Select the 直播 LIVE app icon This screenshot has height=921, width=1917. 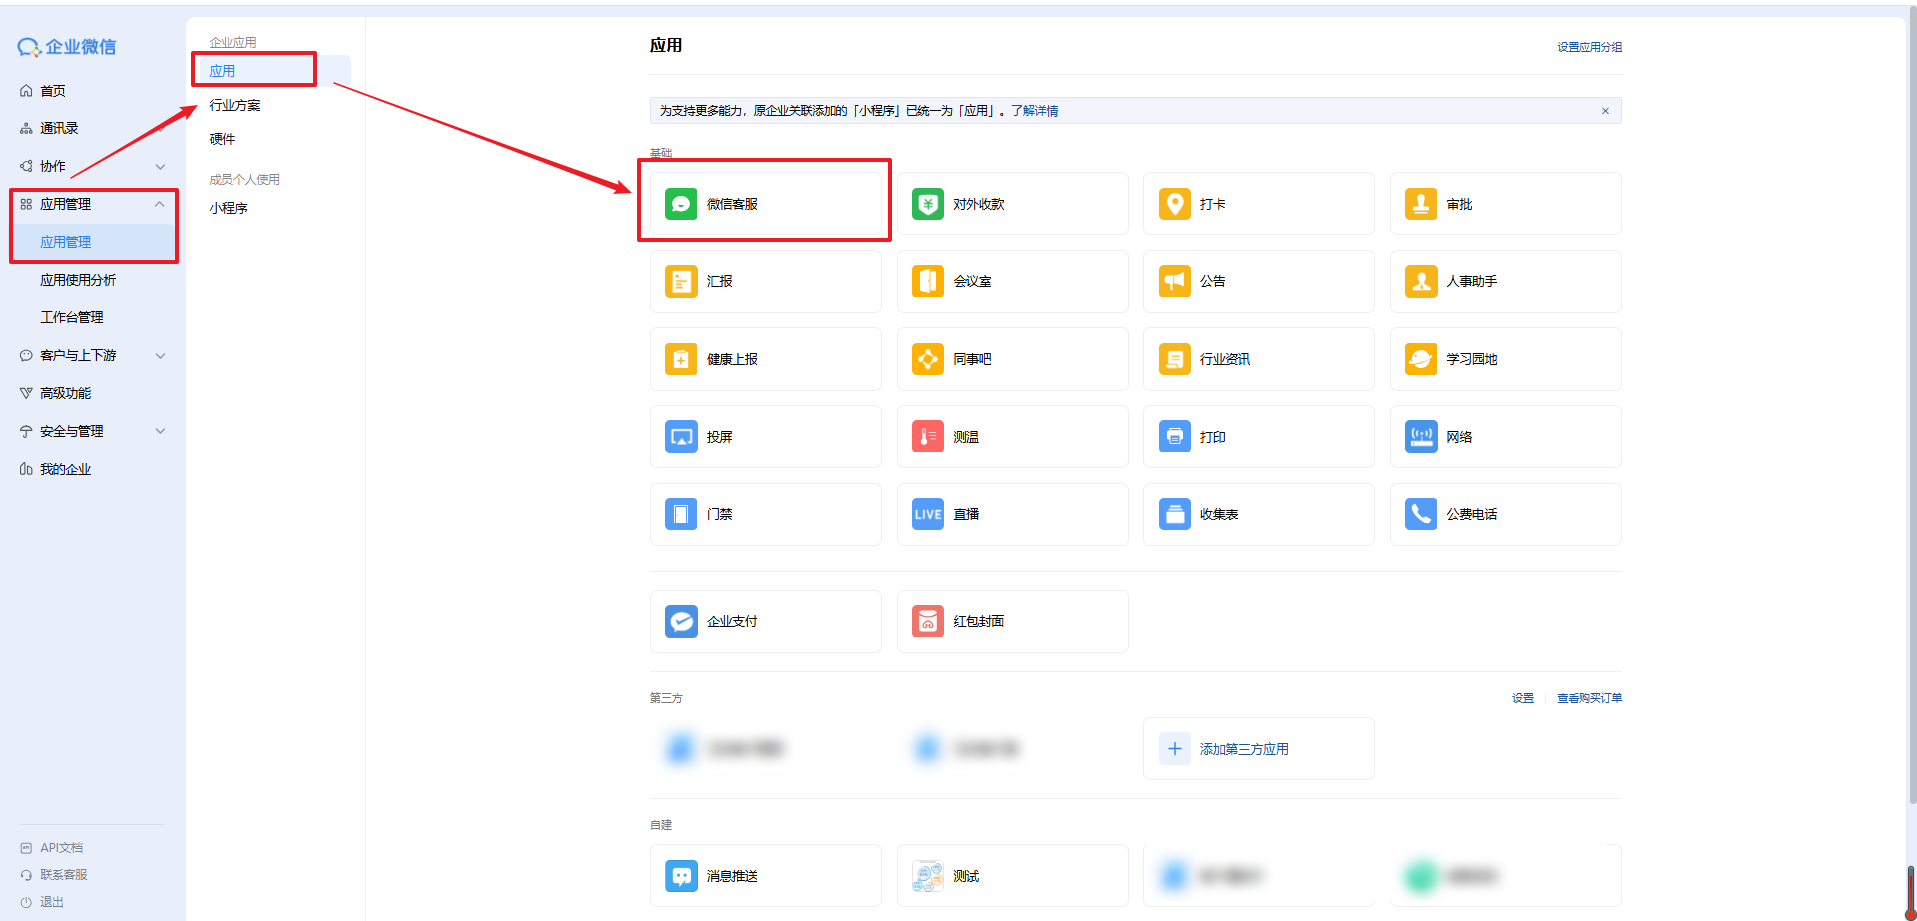pos(927,514)
